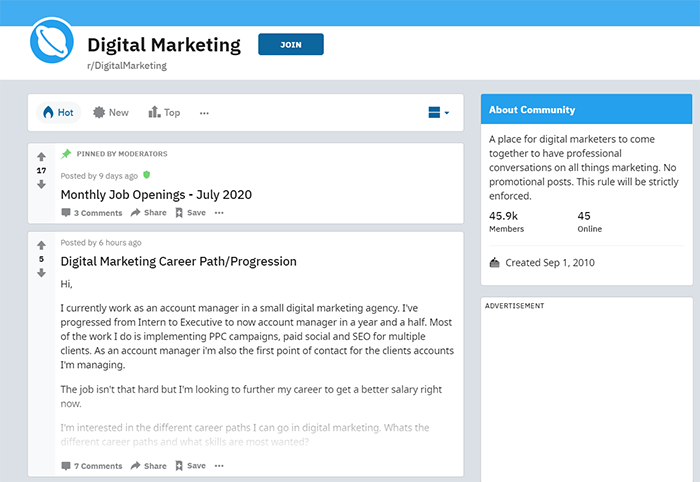700x482 pixels.
Task: Click the PINNED BY MODERATORS label
Action: click(122, 154)
